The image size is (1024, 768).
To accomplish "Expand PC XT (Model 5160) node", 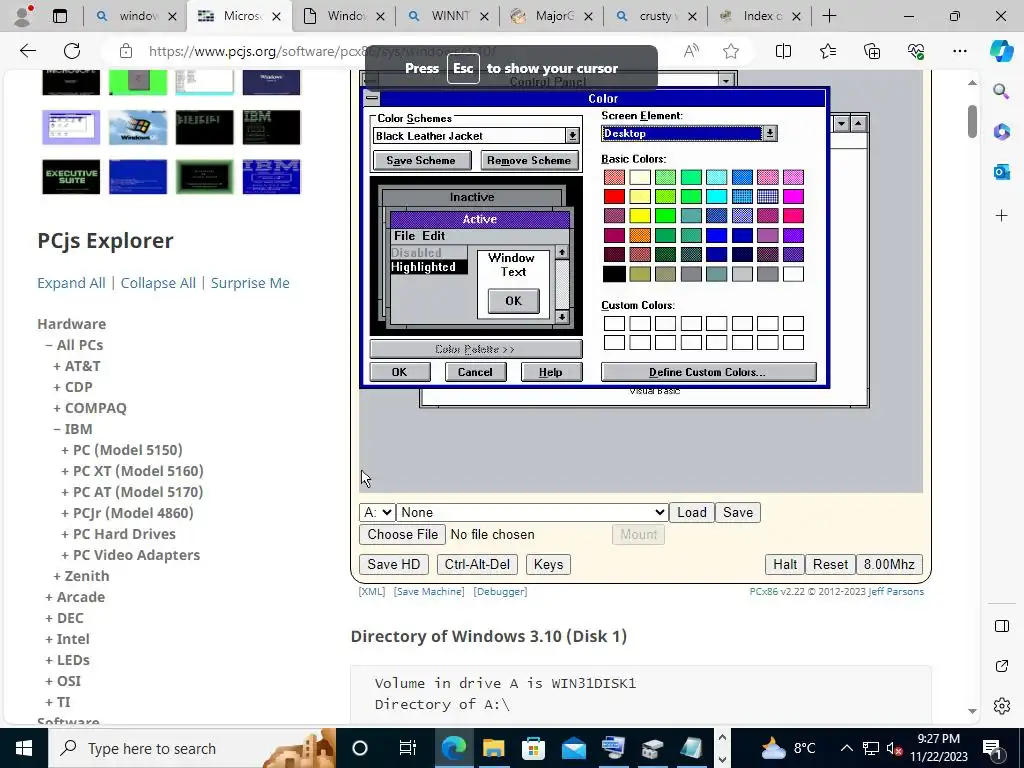I will pos(65,471).
